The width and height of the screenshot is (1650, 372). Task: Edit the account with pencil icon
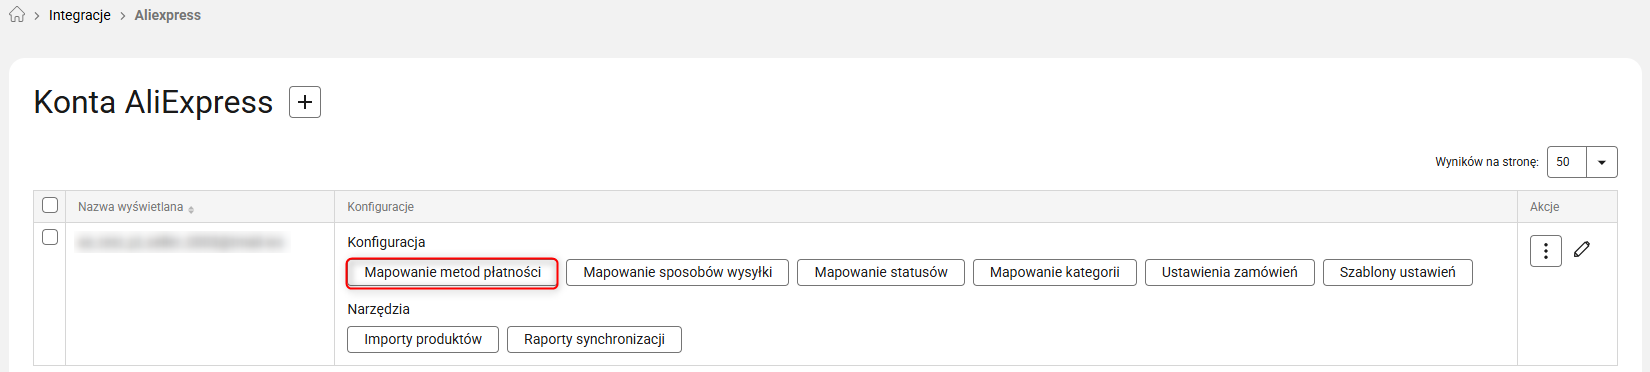[1581, 249]
